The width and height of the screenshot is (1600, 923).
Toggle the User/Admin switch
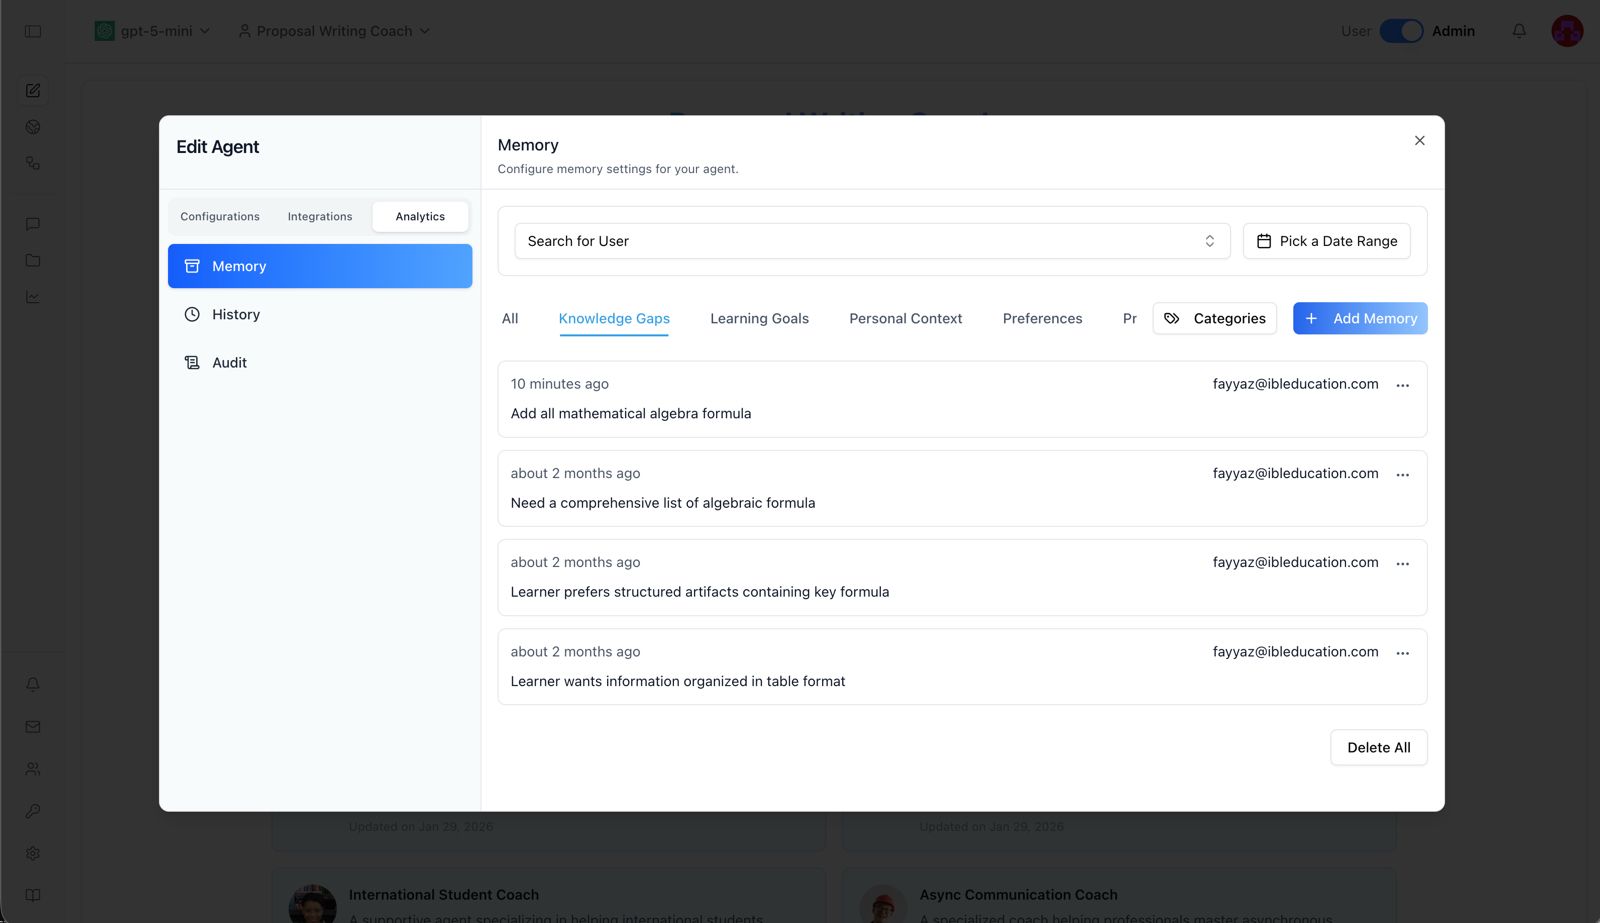coord(1401,31)
